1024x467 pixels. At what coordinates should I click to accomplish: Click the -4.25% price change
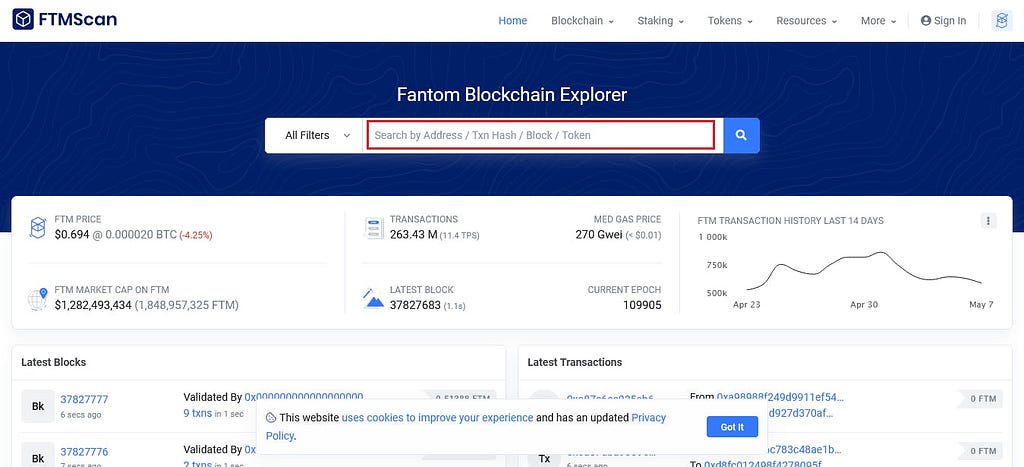point(195,235)
